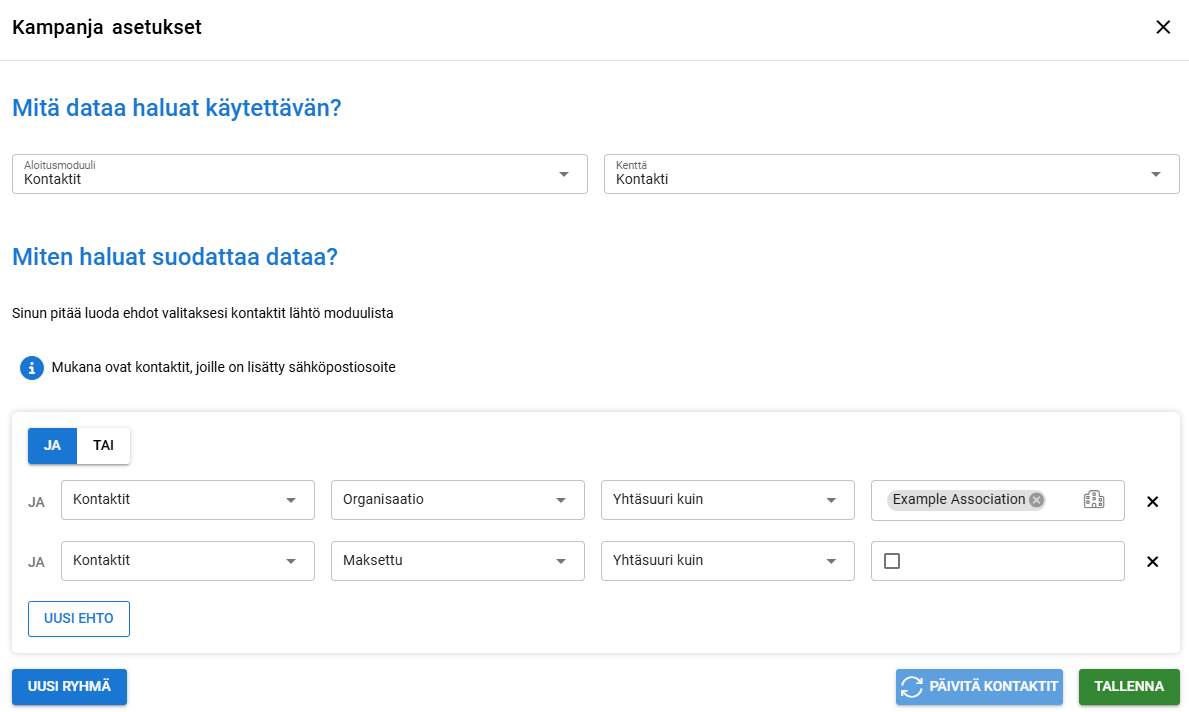Image resolution: width=1189 pixels, height=712 pixels.
Task: Click refresh icon on Päivitä kontaktit
Action: tap(912, 687)
